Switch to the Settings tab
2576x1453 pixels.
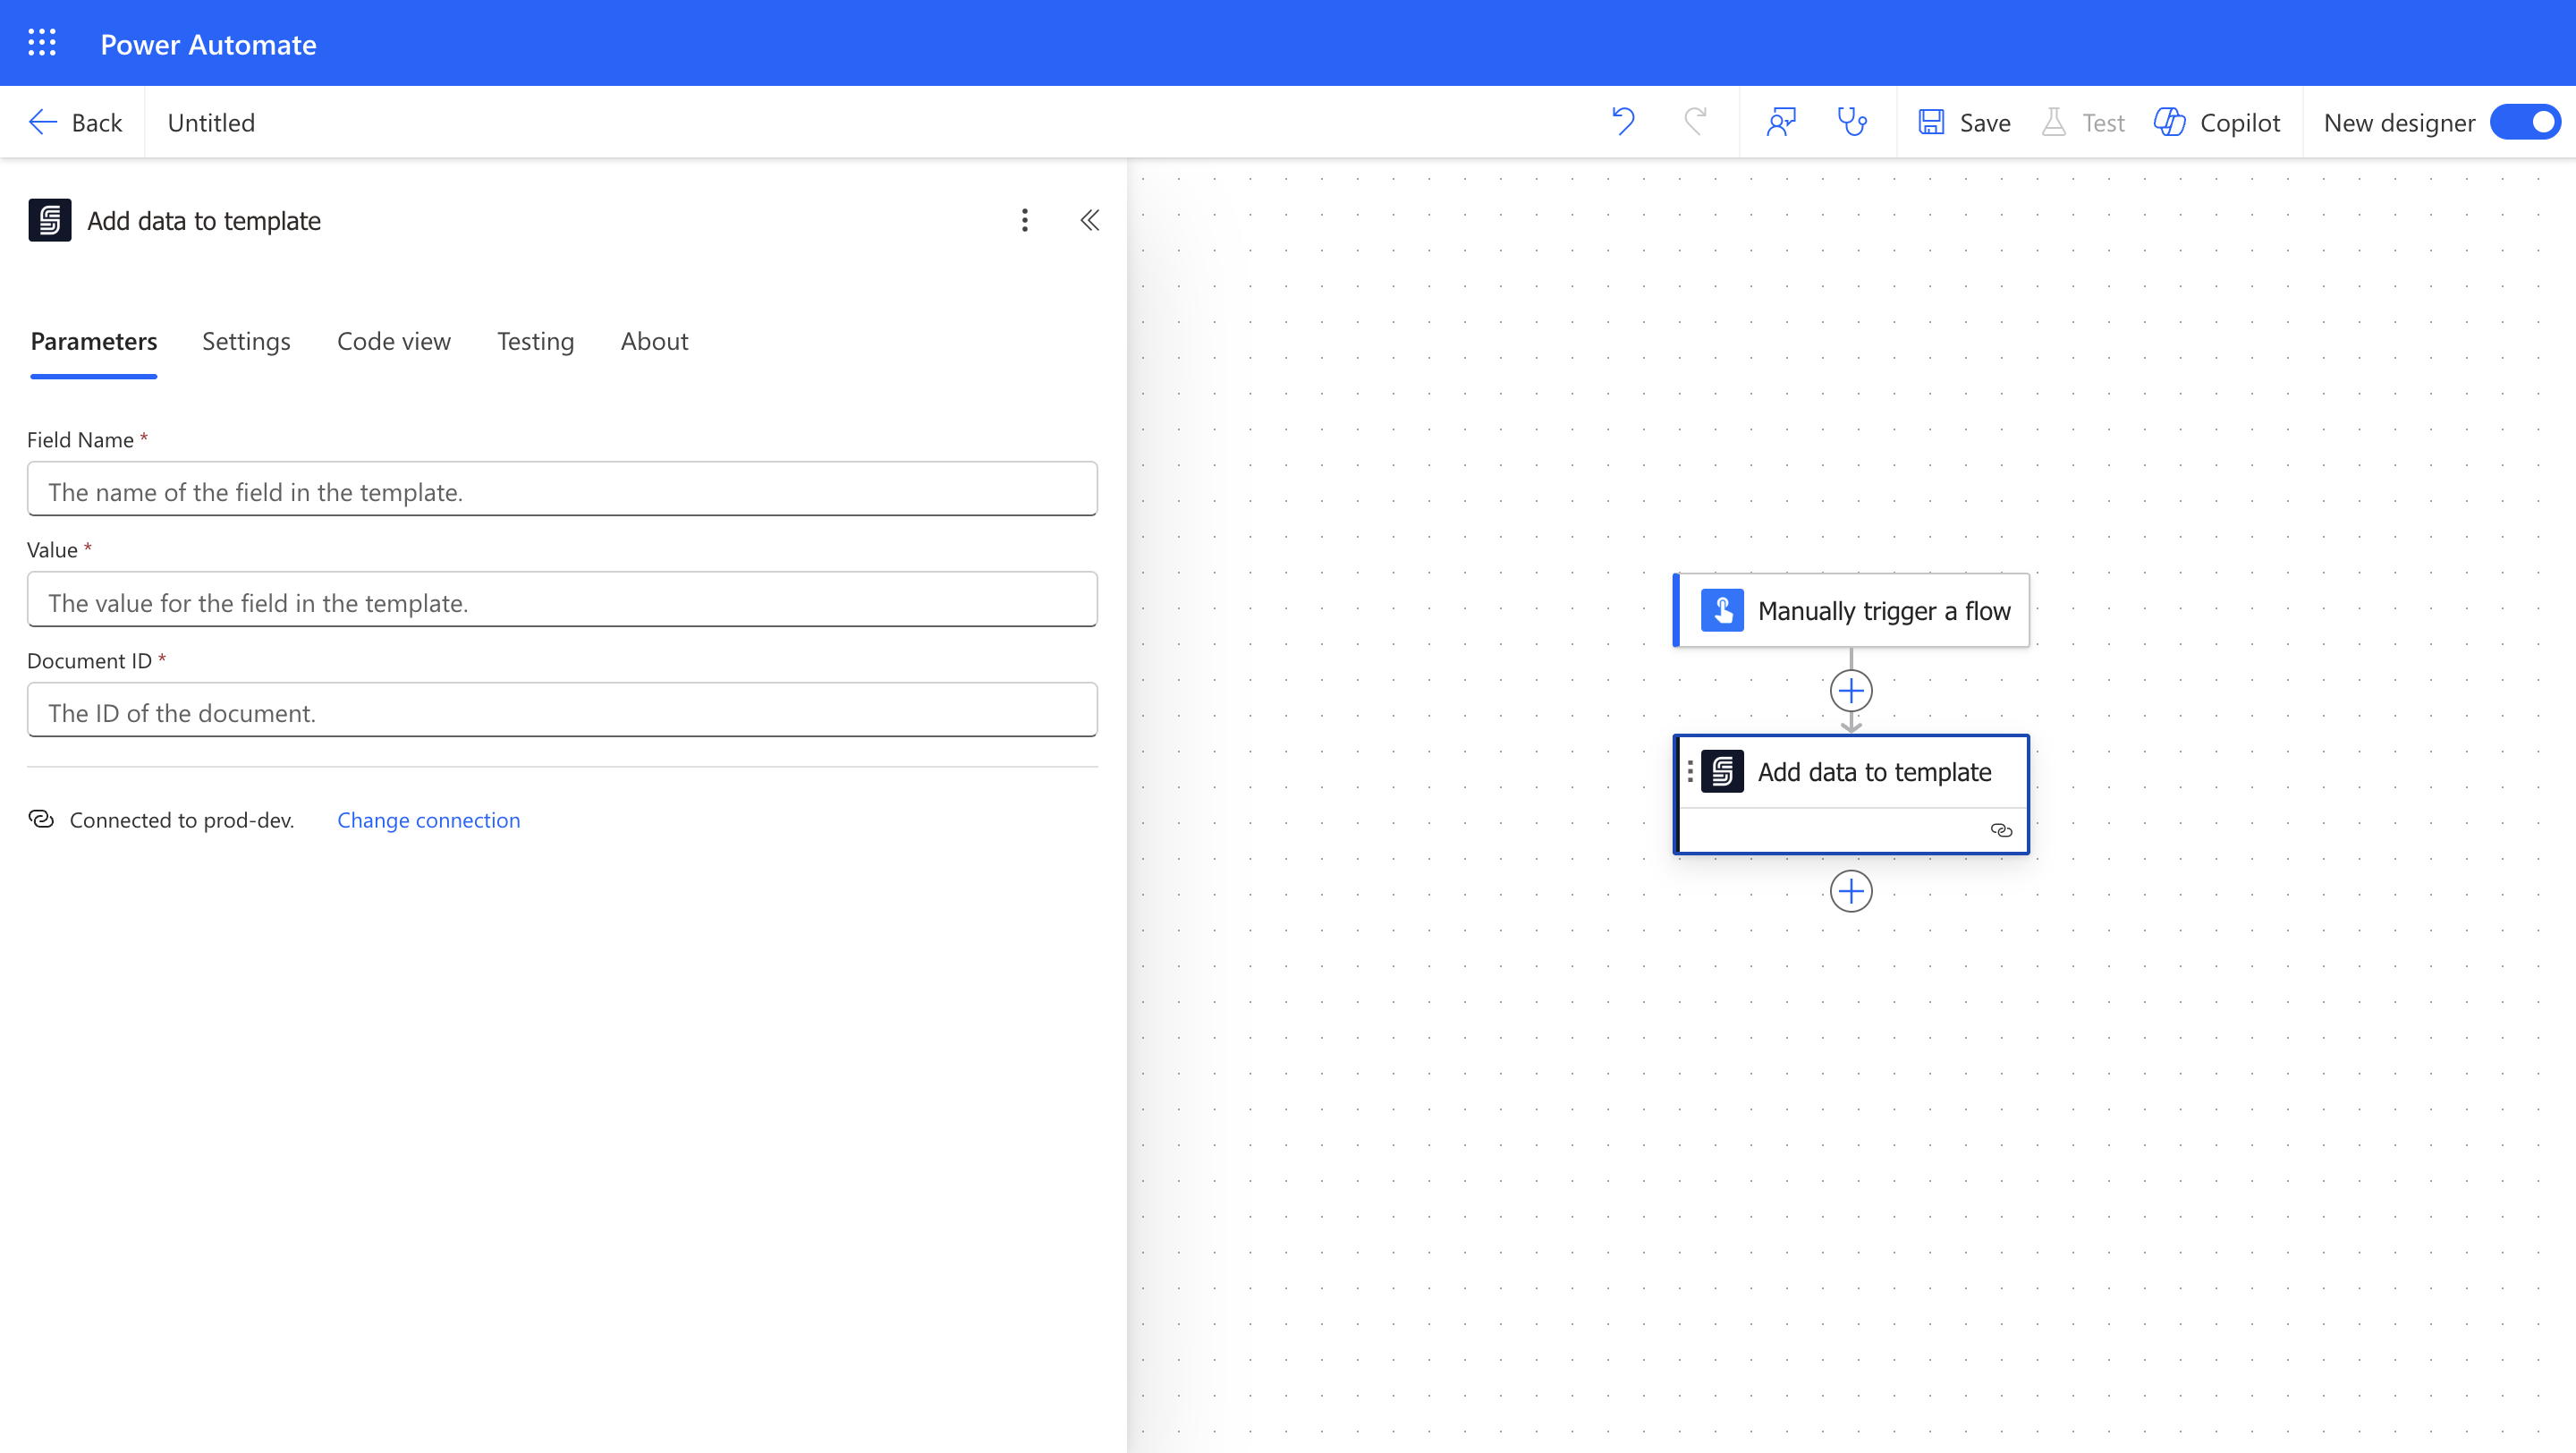246,341
